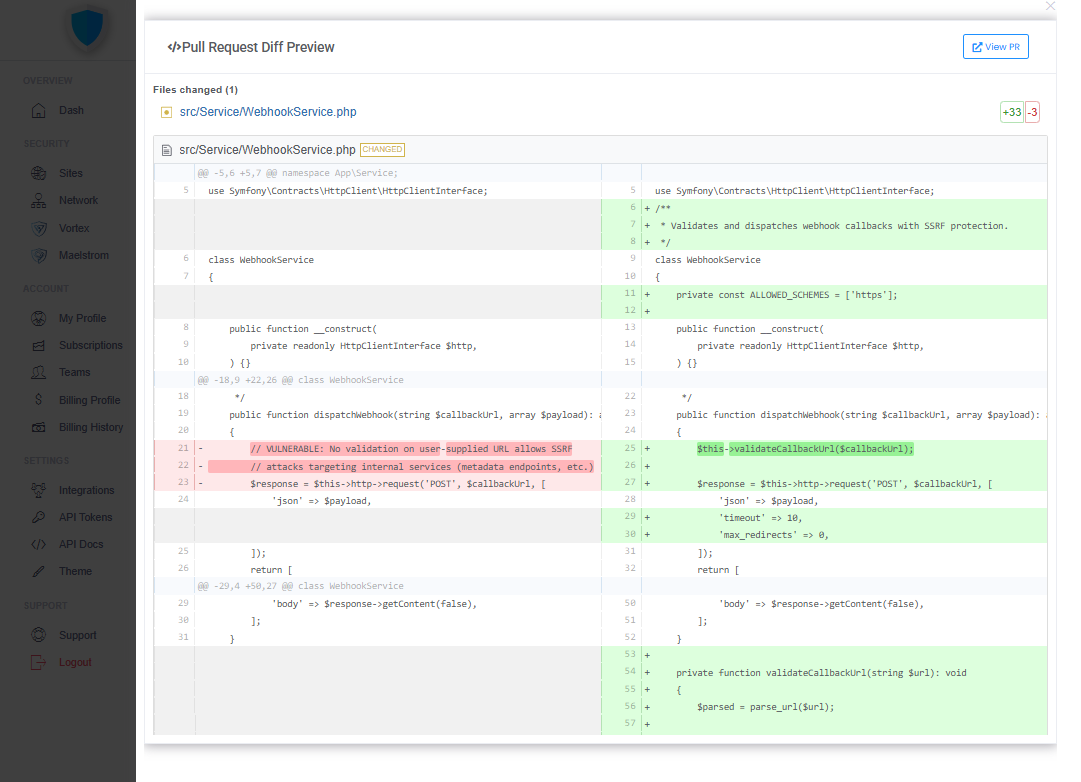
Task: Open the Maelstrom scanner
Action: tap(84, 255)
